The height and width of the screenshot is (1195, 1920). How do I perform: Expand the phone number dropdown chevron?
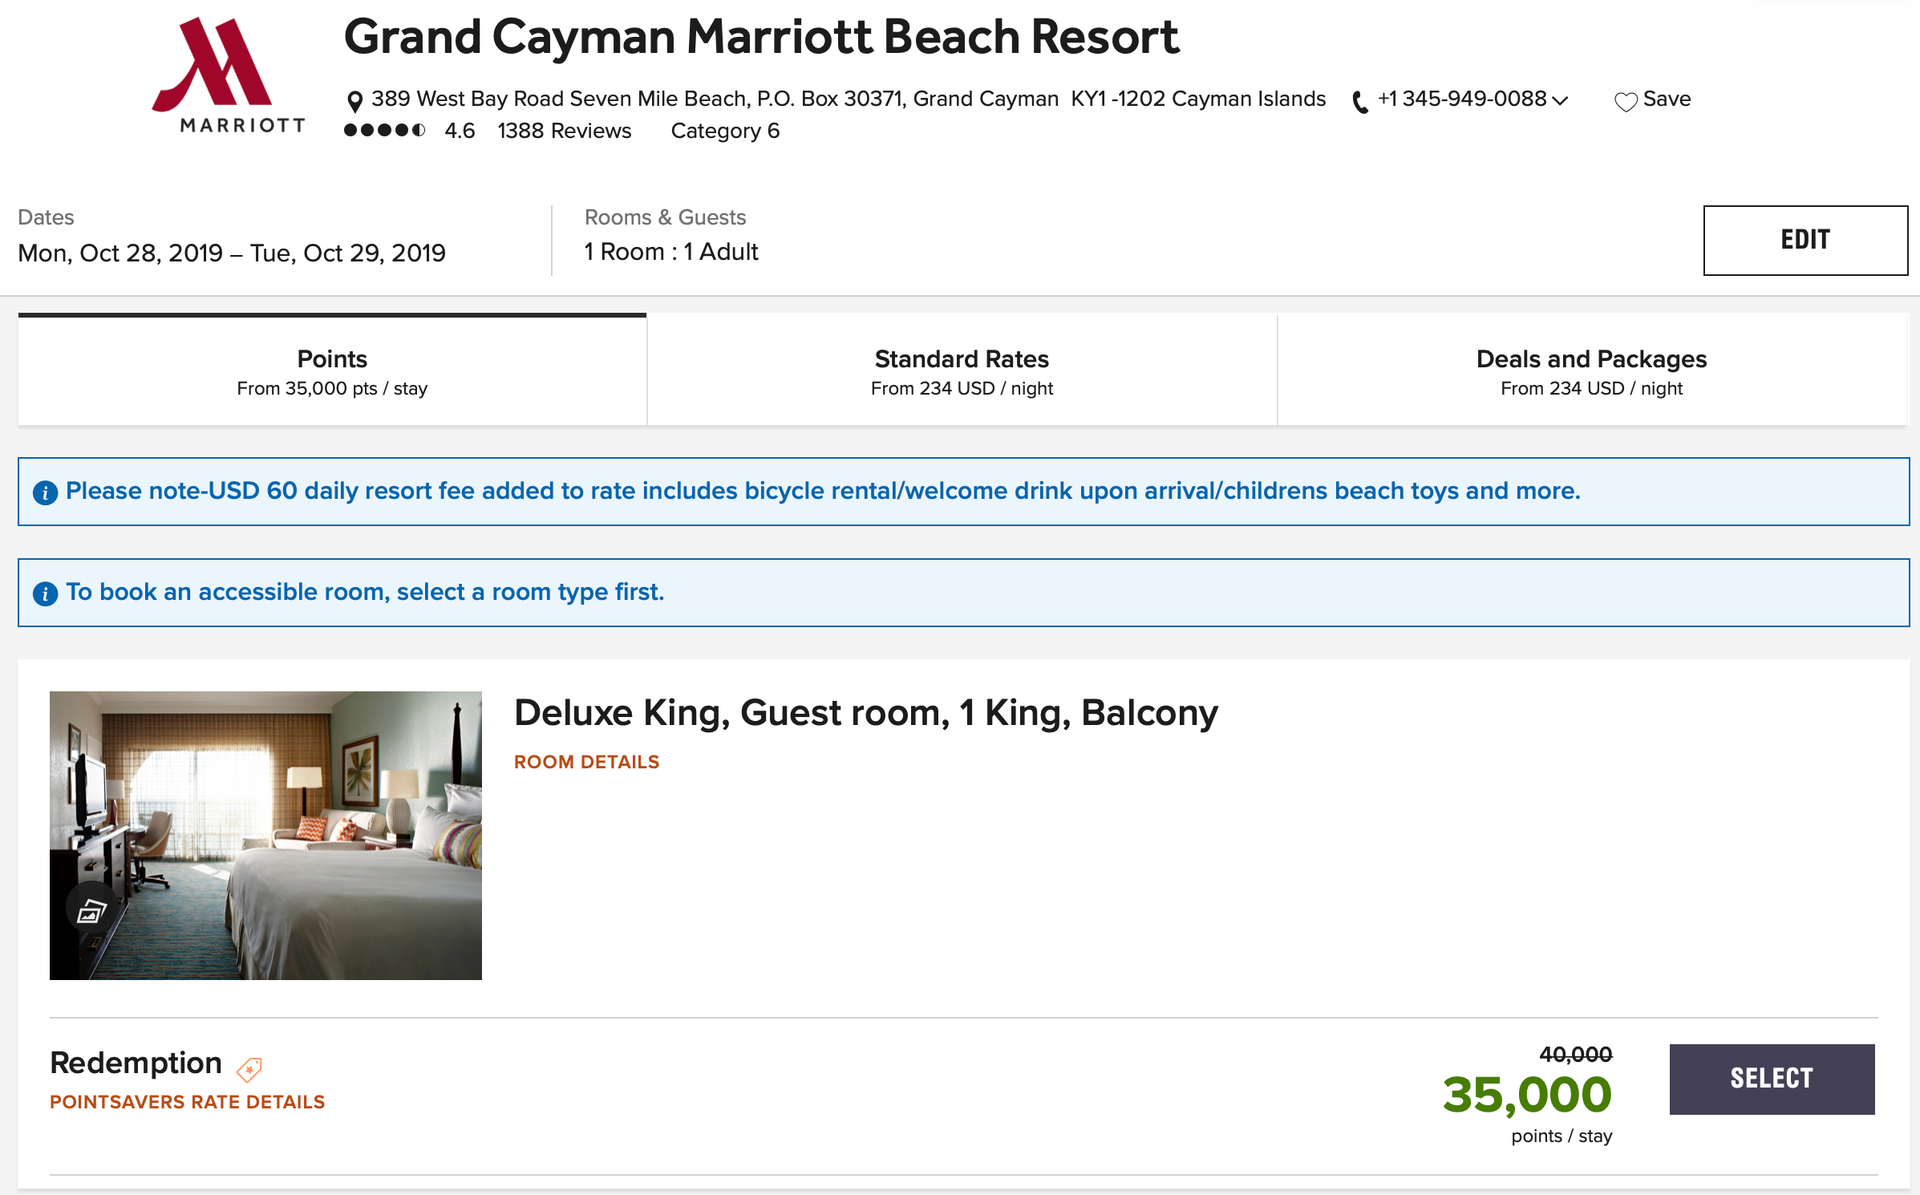point(1560,101)
